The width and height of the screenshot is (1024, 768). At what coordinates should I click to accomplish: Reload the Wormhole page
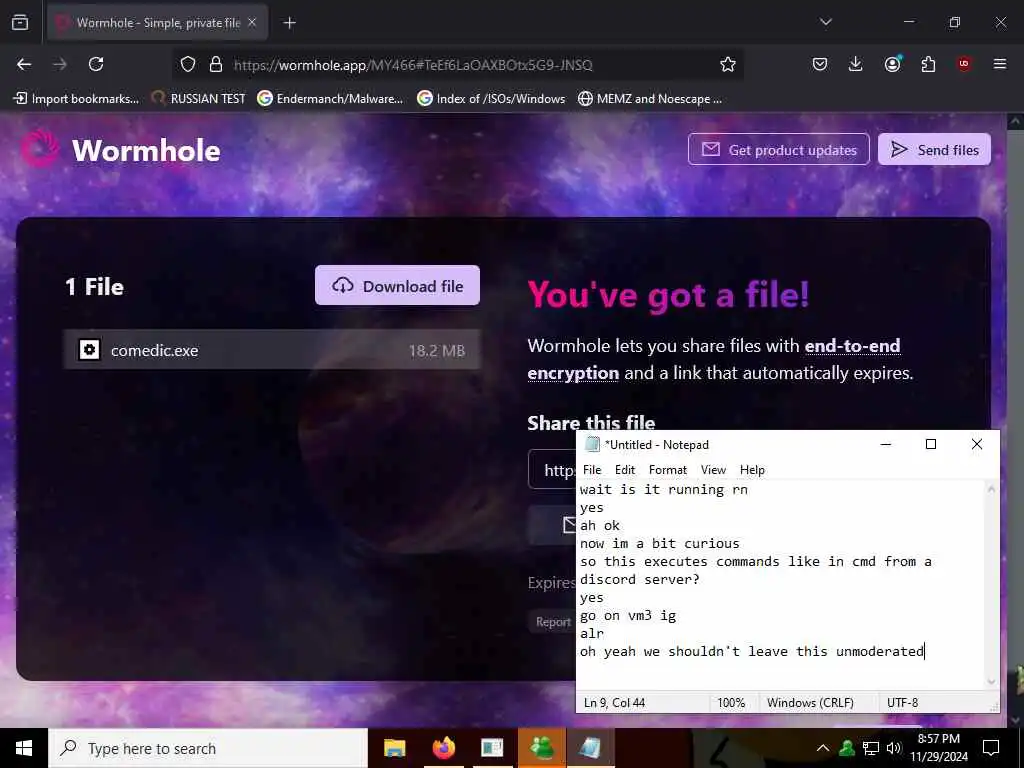pos(96,64)
